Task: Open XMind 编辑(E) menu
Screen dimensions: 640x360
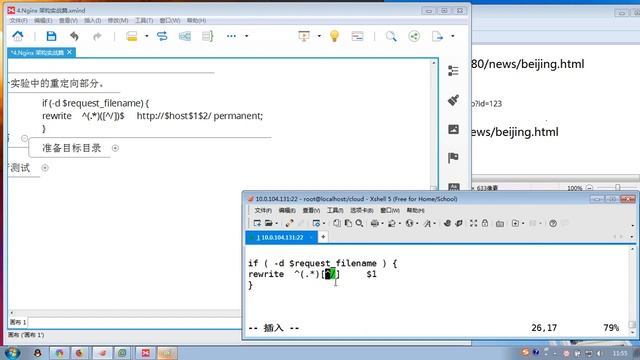Action: (x=43, y=20)
